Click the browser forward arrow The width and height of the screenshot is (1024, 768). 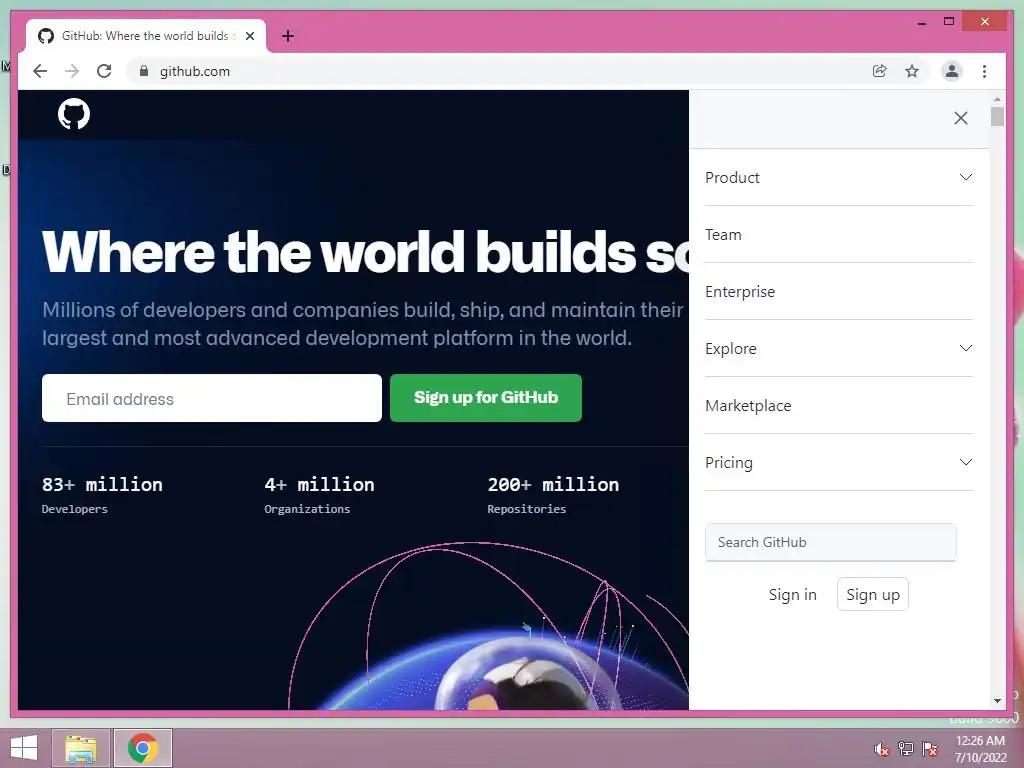pyautogui.click(x=72, y=71)
